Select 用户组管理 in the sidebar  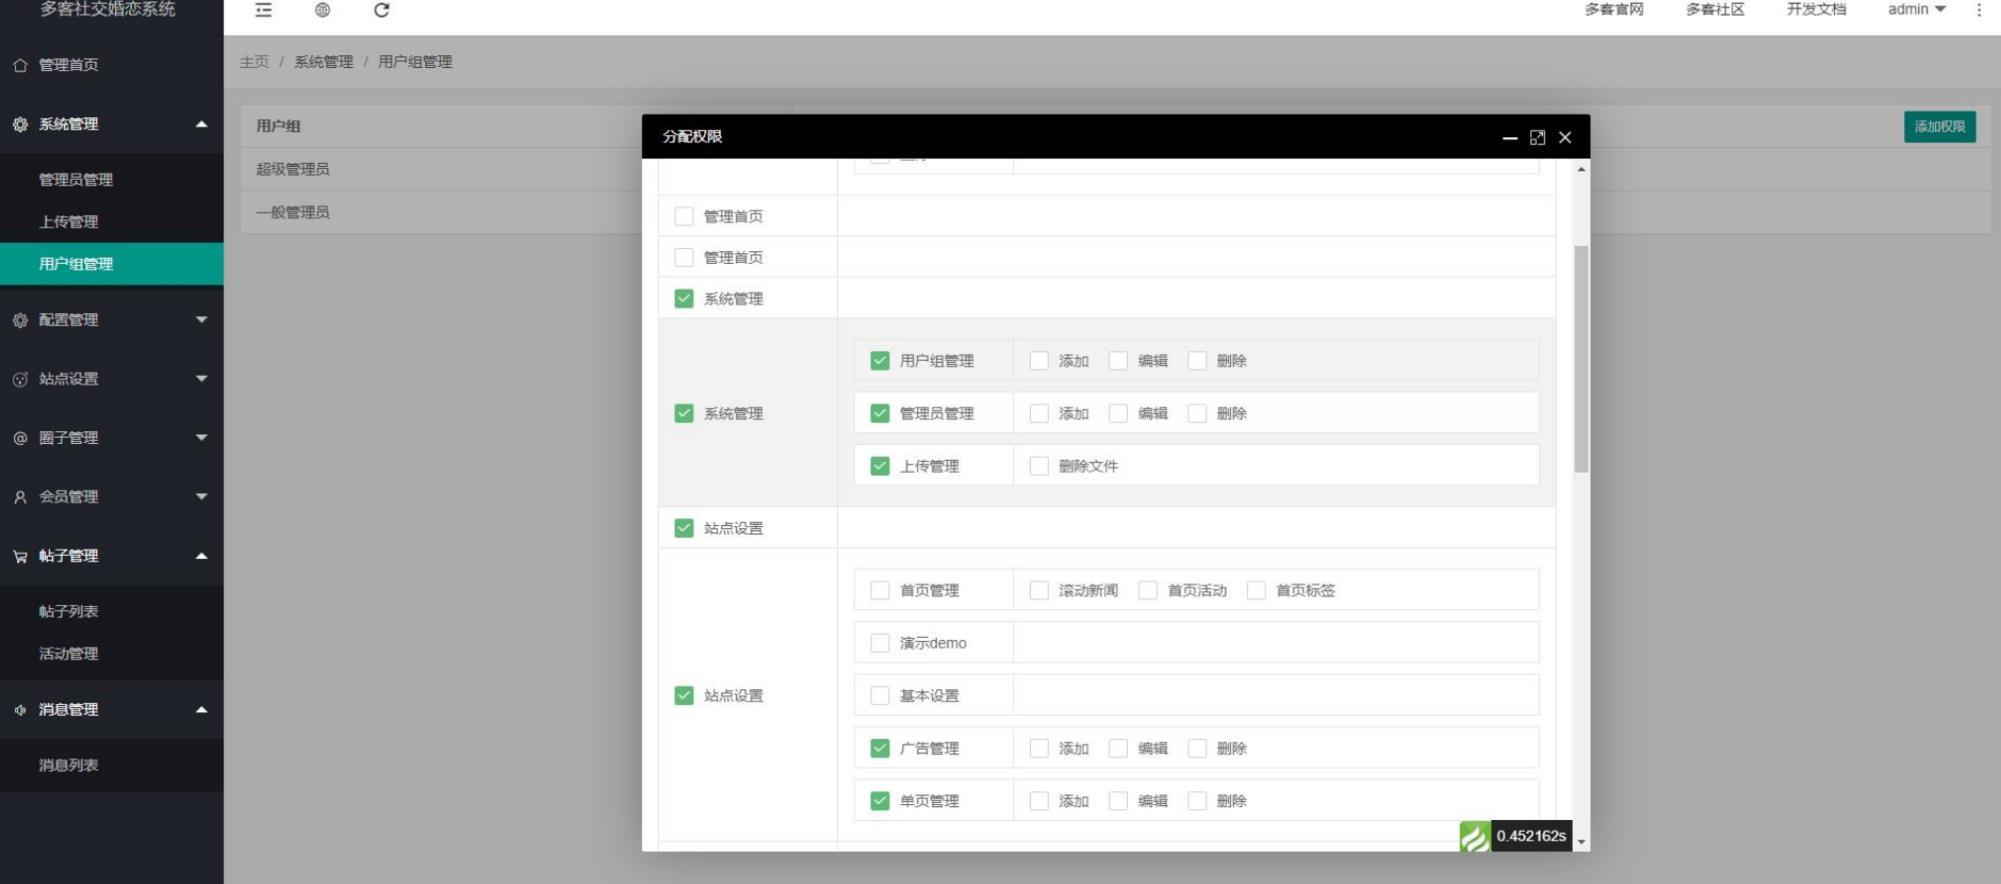click(x=111, y=264)
